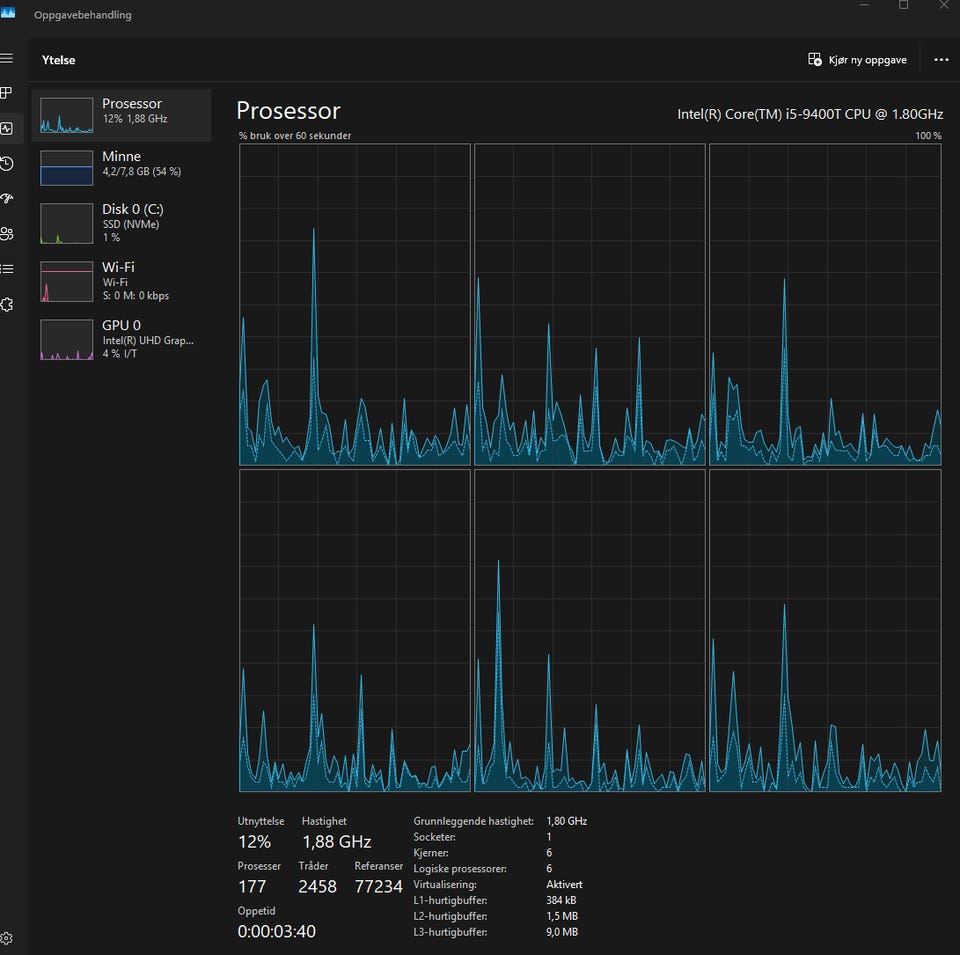960x955 pixels.
Task: Click the Tråder count 2458
Action: pyautogui.click(x=317, y=886)
